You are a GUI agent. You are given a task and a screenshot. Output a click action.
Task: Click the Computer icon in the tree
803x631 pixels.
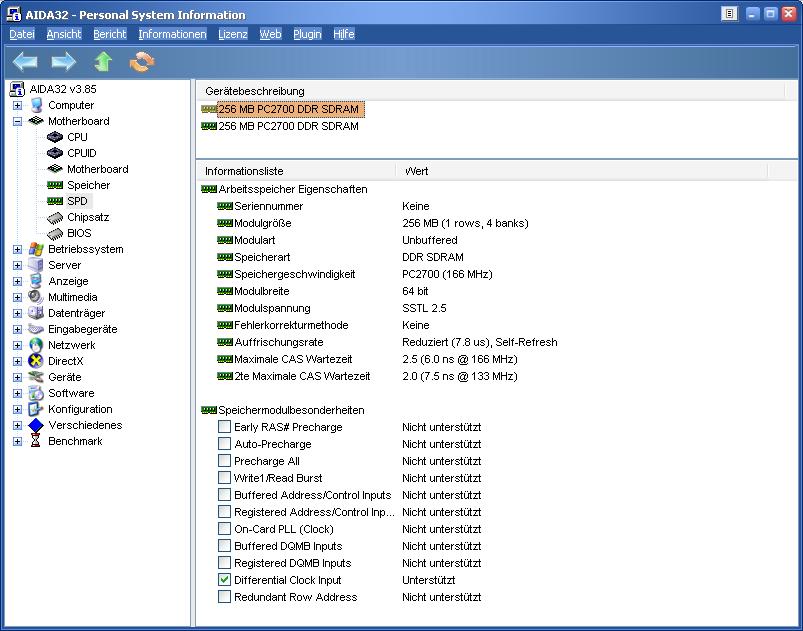pyautogui.click(x=36, y=105)
